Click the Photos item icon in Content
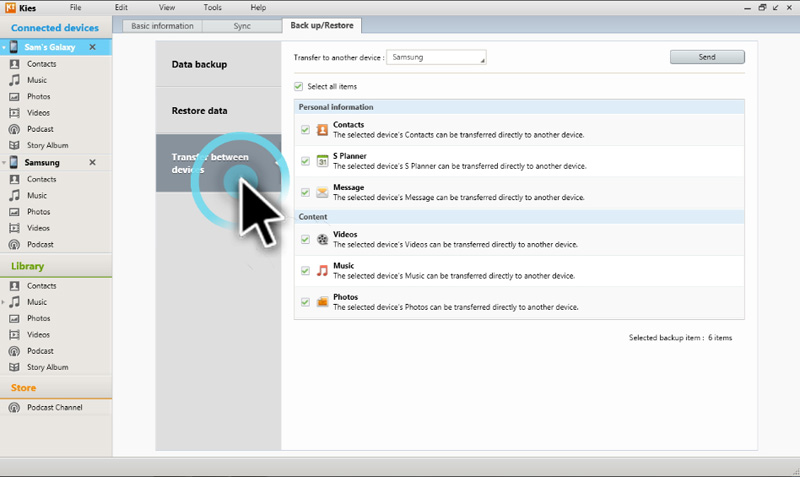Image resolution: width=800 pixels, height=477 pixels. 322,302
